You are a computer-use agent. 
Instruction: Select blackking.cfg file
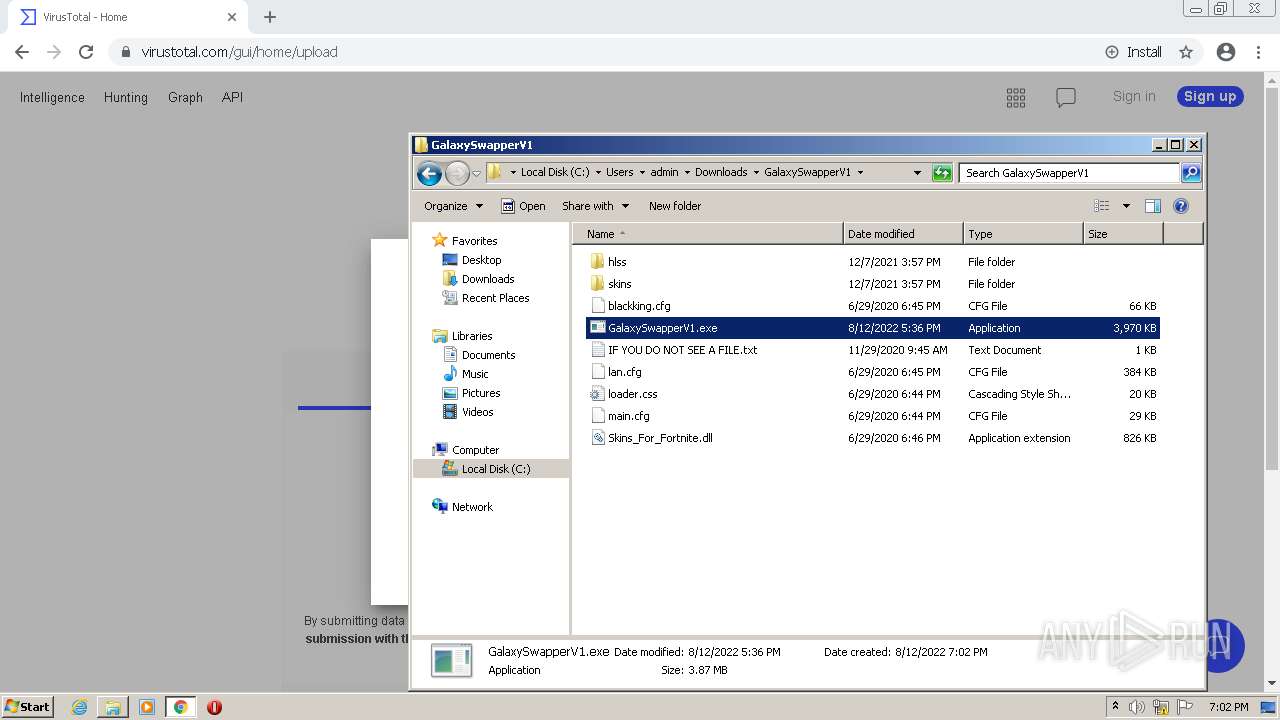pyautogui.click(x=872, y=306)
